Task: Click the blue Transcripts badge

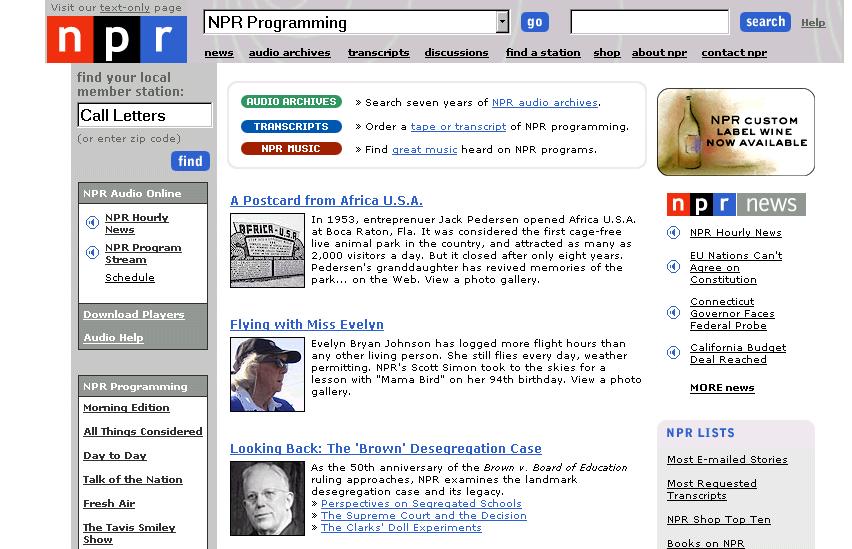Action: coord(291,127)
